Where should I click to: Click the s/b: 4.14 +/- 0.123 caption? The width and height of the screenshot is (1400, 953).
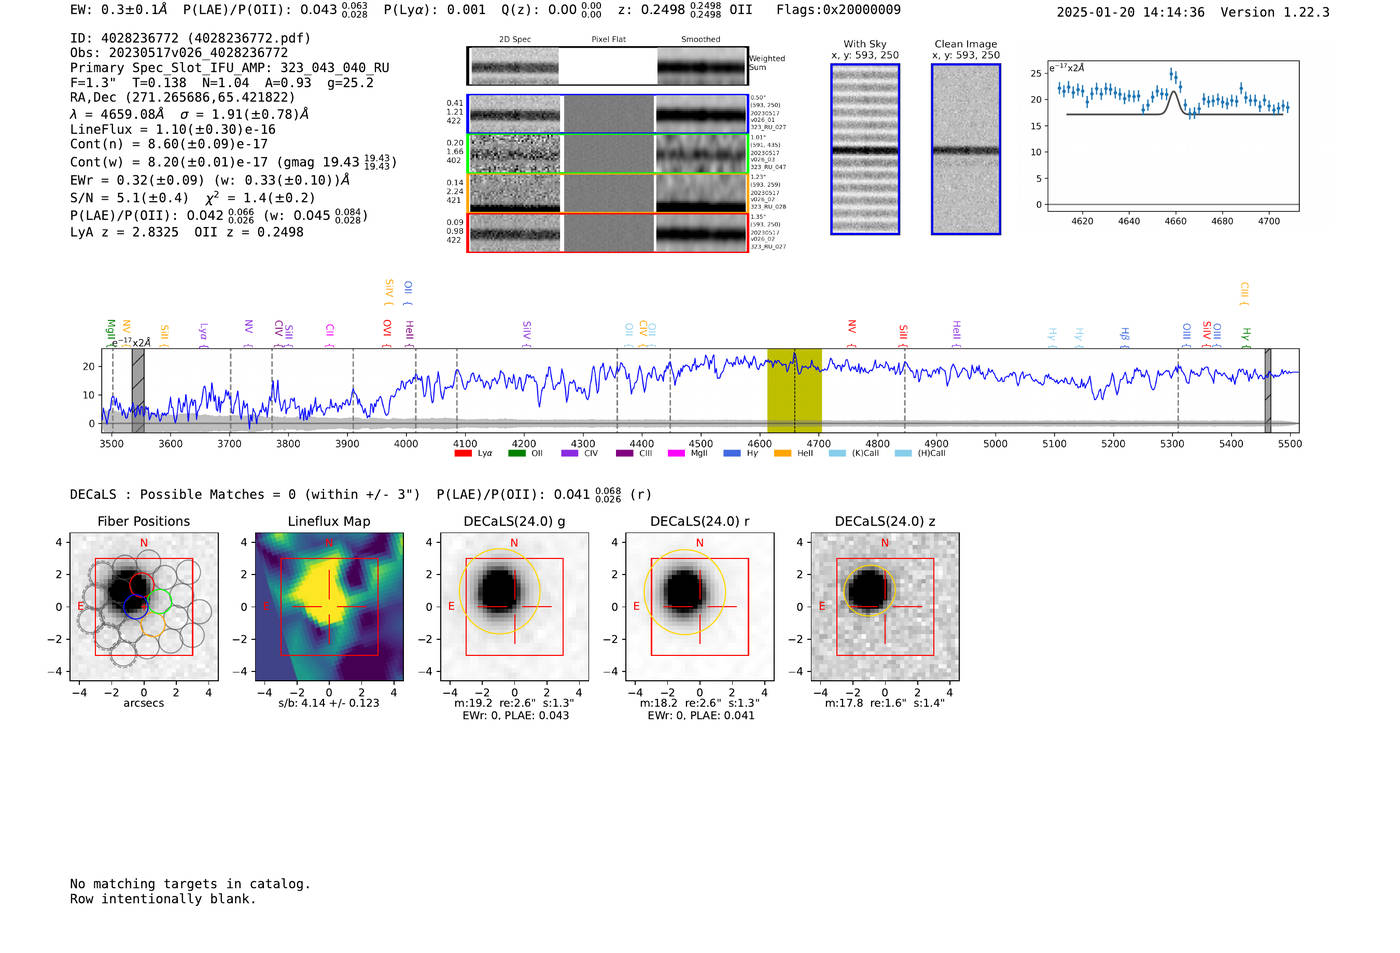coord(329,703)
